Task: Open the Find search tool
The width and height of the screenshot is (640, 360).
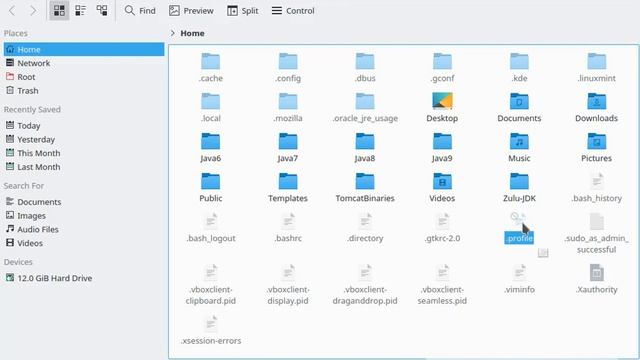Action: click(140, 11)
